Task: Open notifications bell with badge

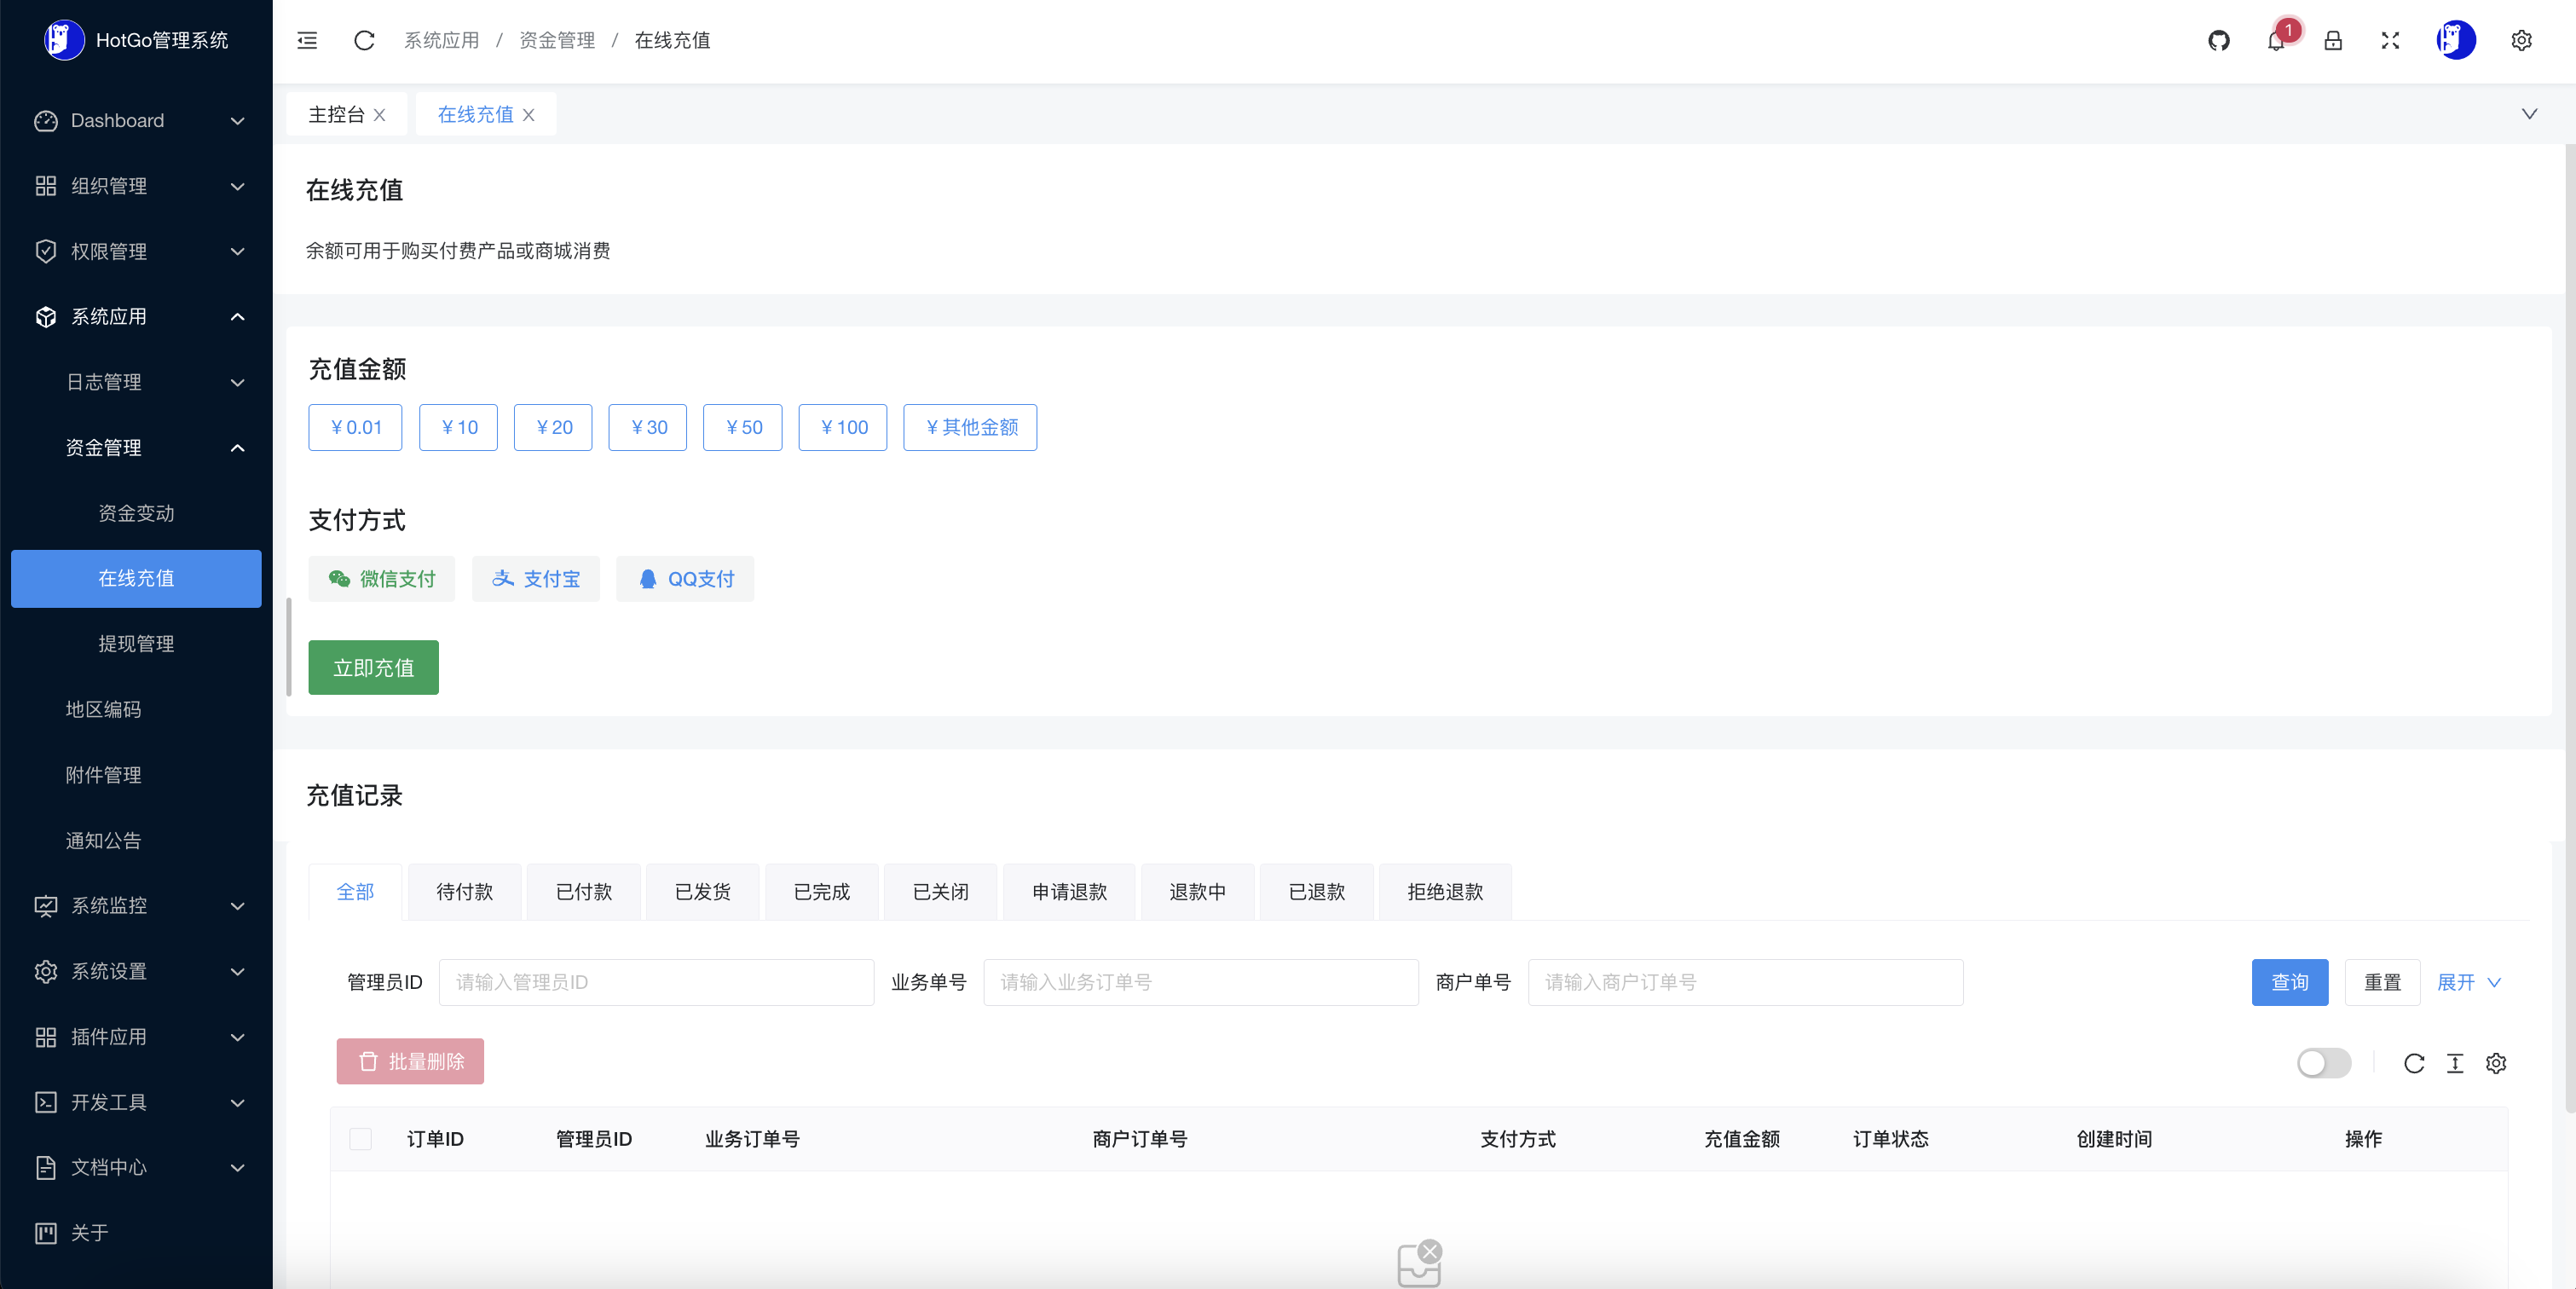Action: tap(2276, 41)
